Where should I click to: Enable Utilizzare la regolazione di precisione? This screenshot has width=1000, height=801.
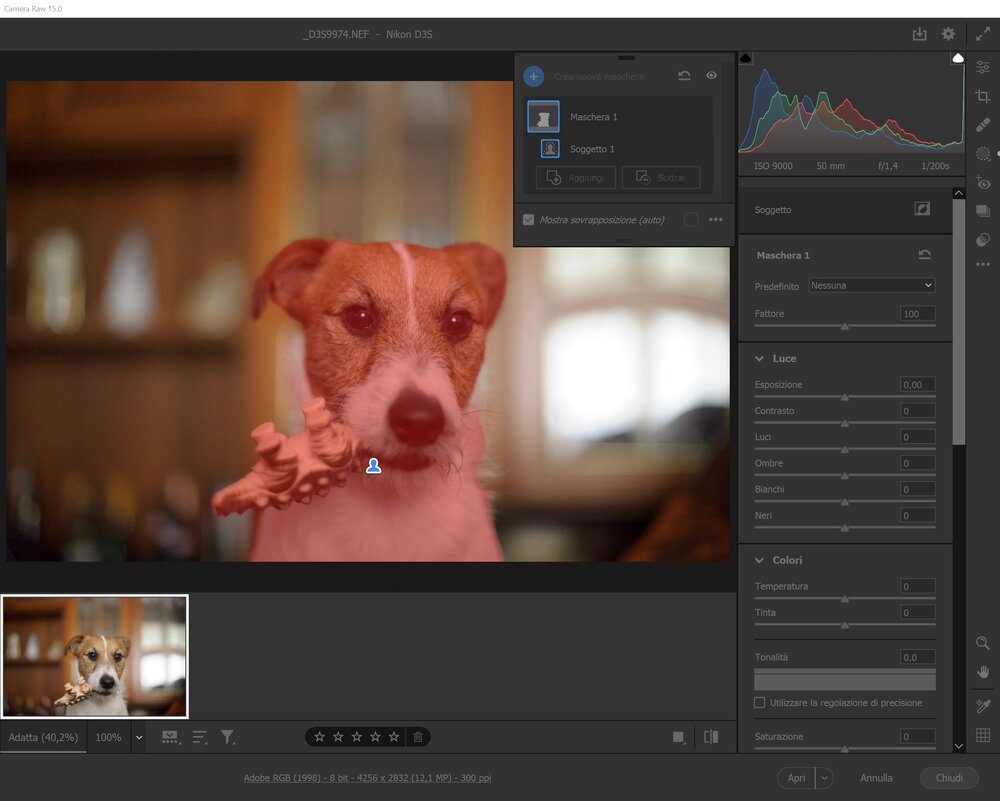coord(760,703)
